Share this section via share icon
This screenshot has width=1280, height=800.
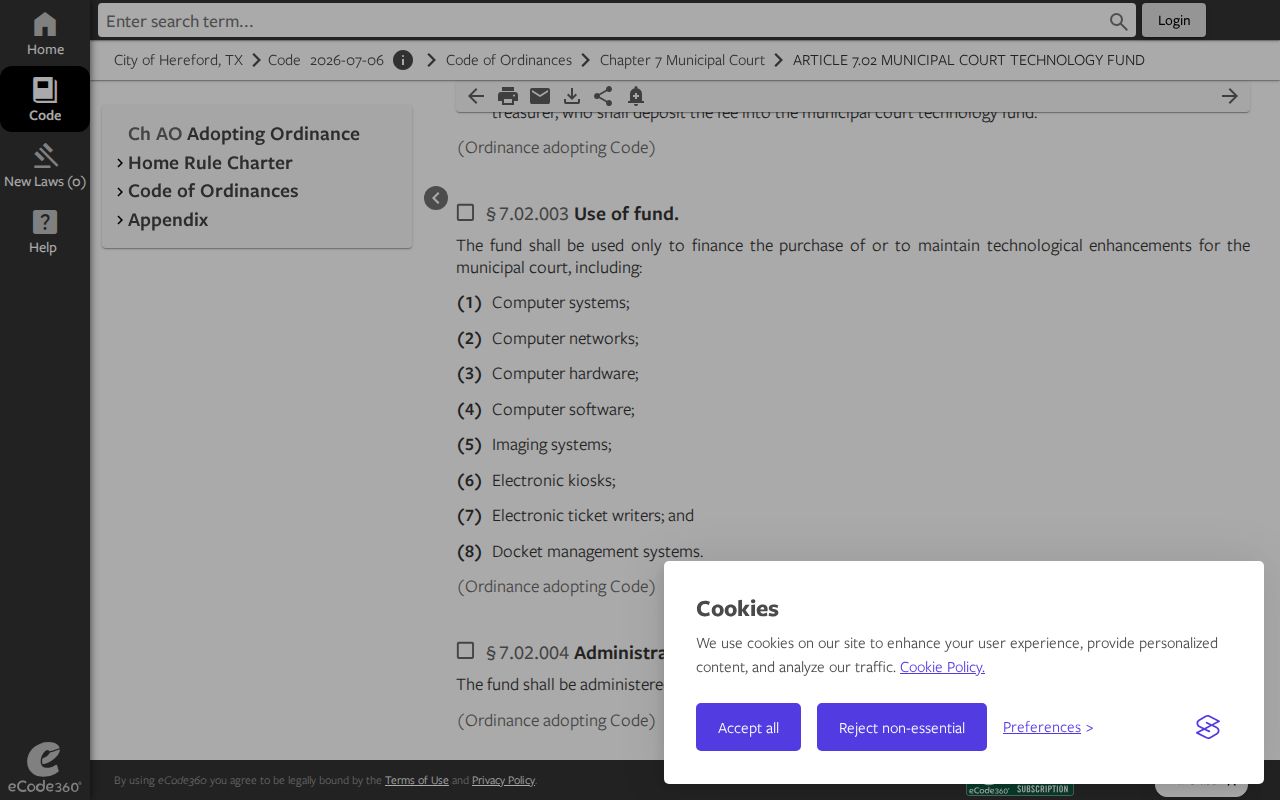[603, 96]
